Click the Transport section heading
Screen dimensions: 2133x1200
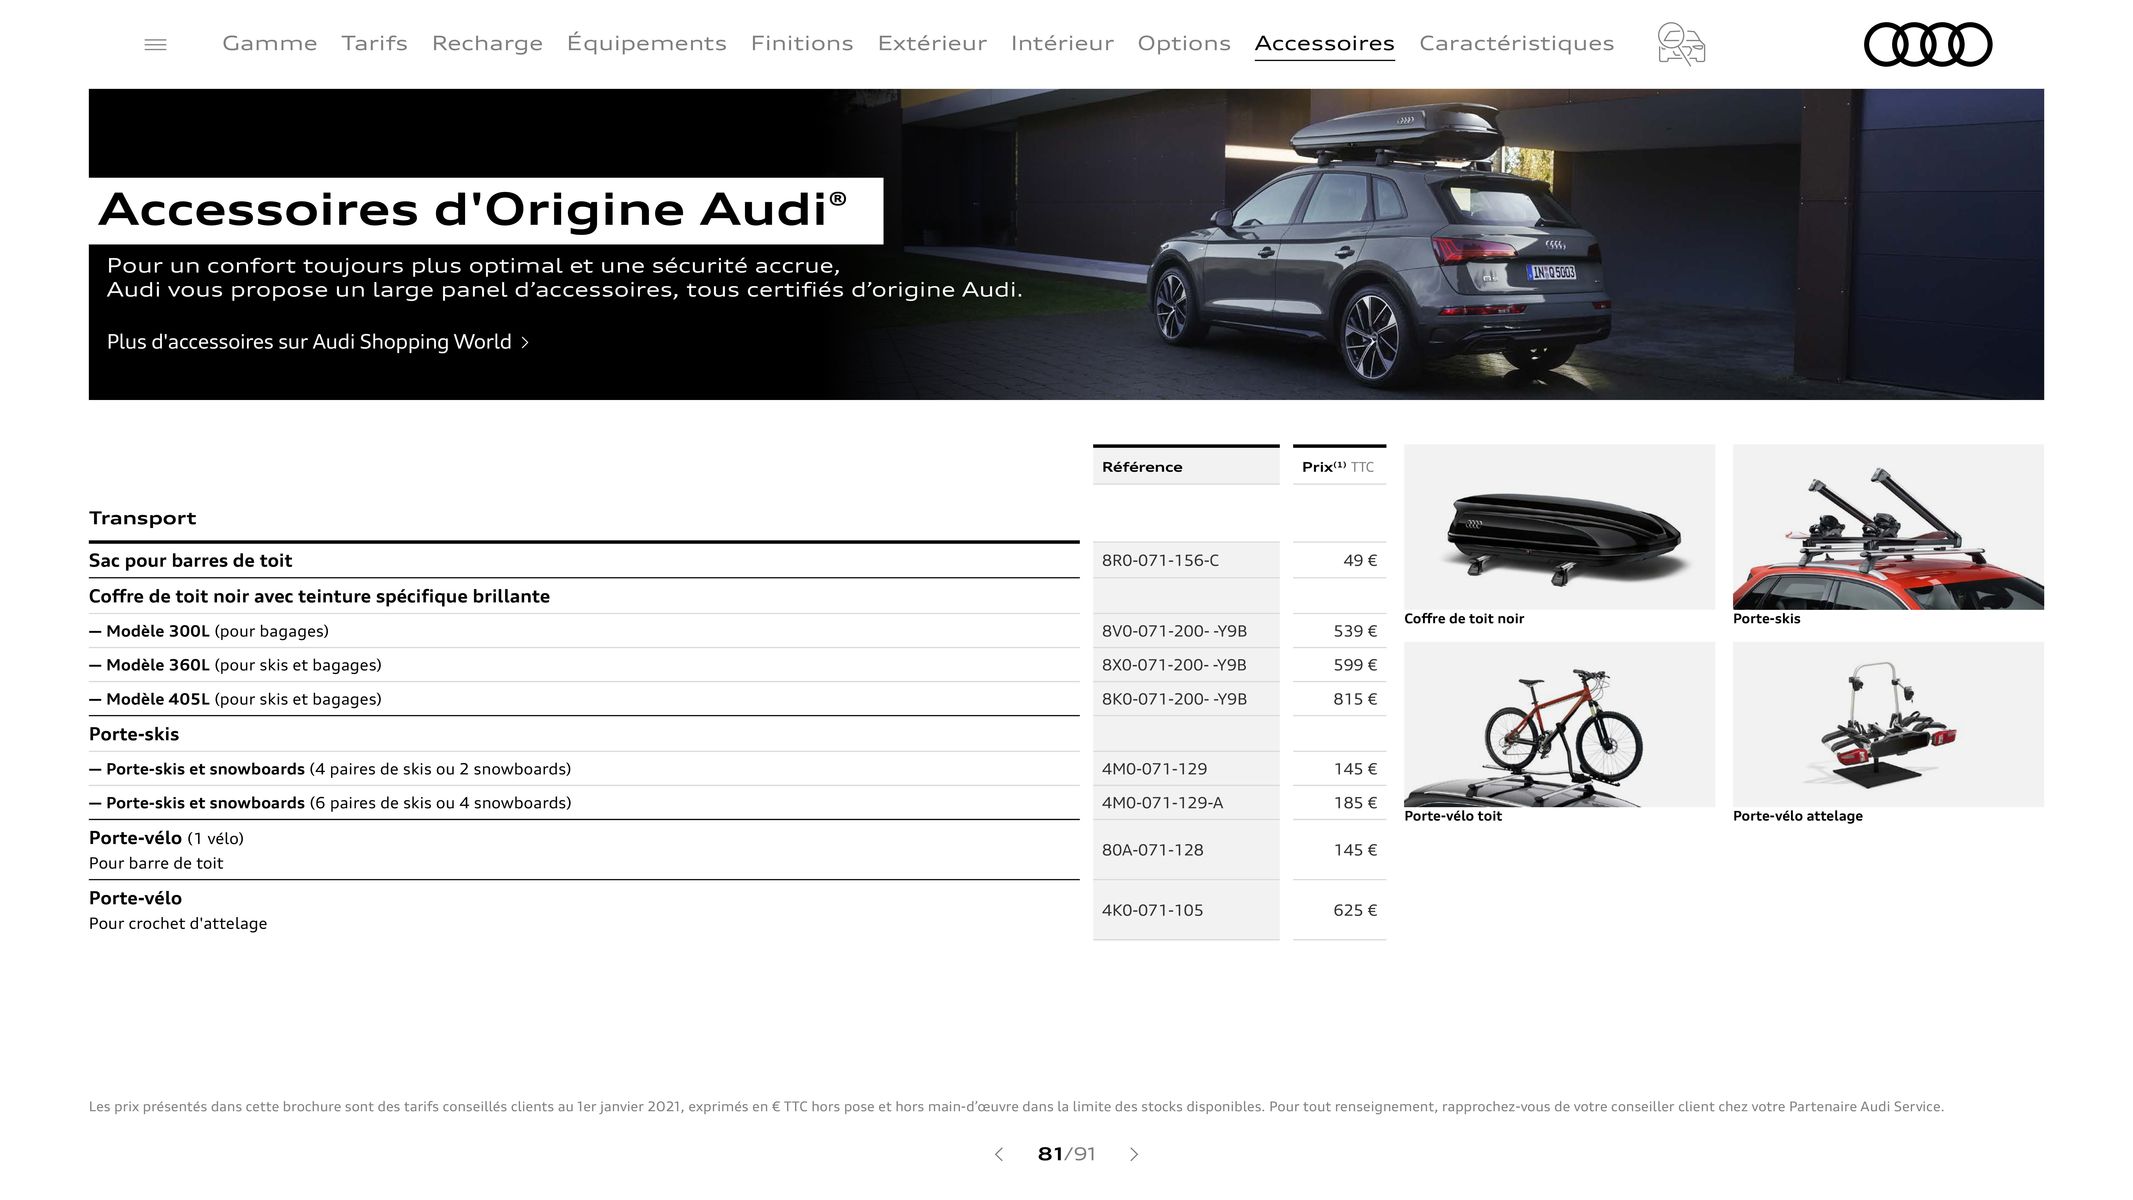coord(142,518)
